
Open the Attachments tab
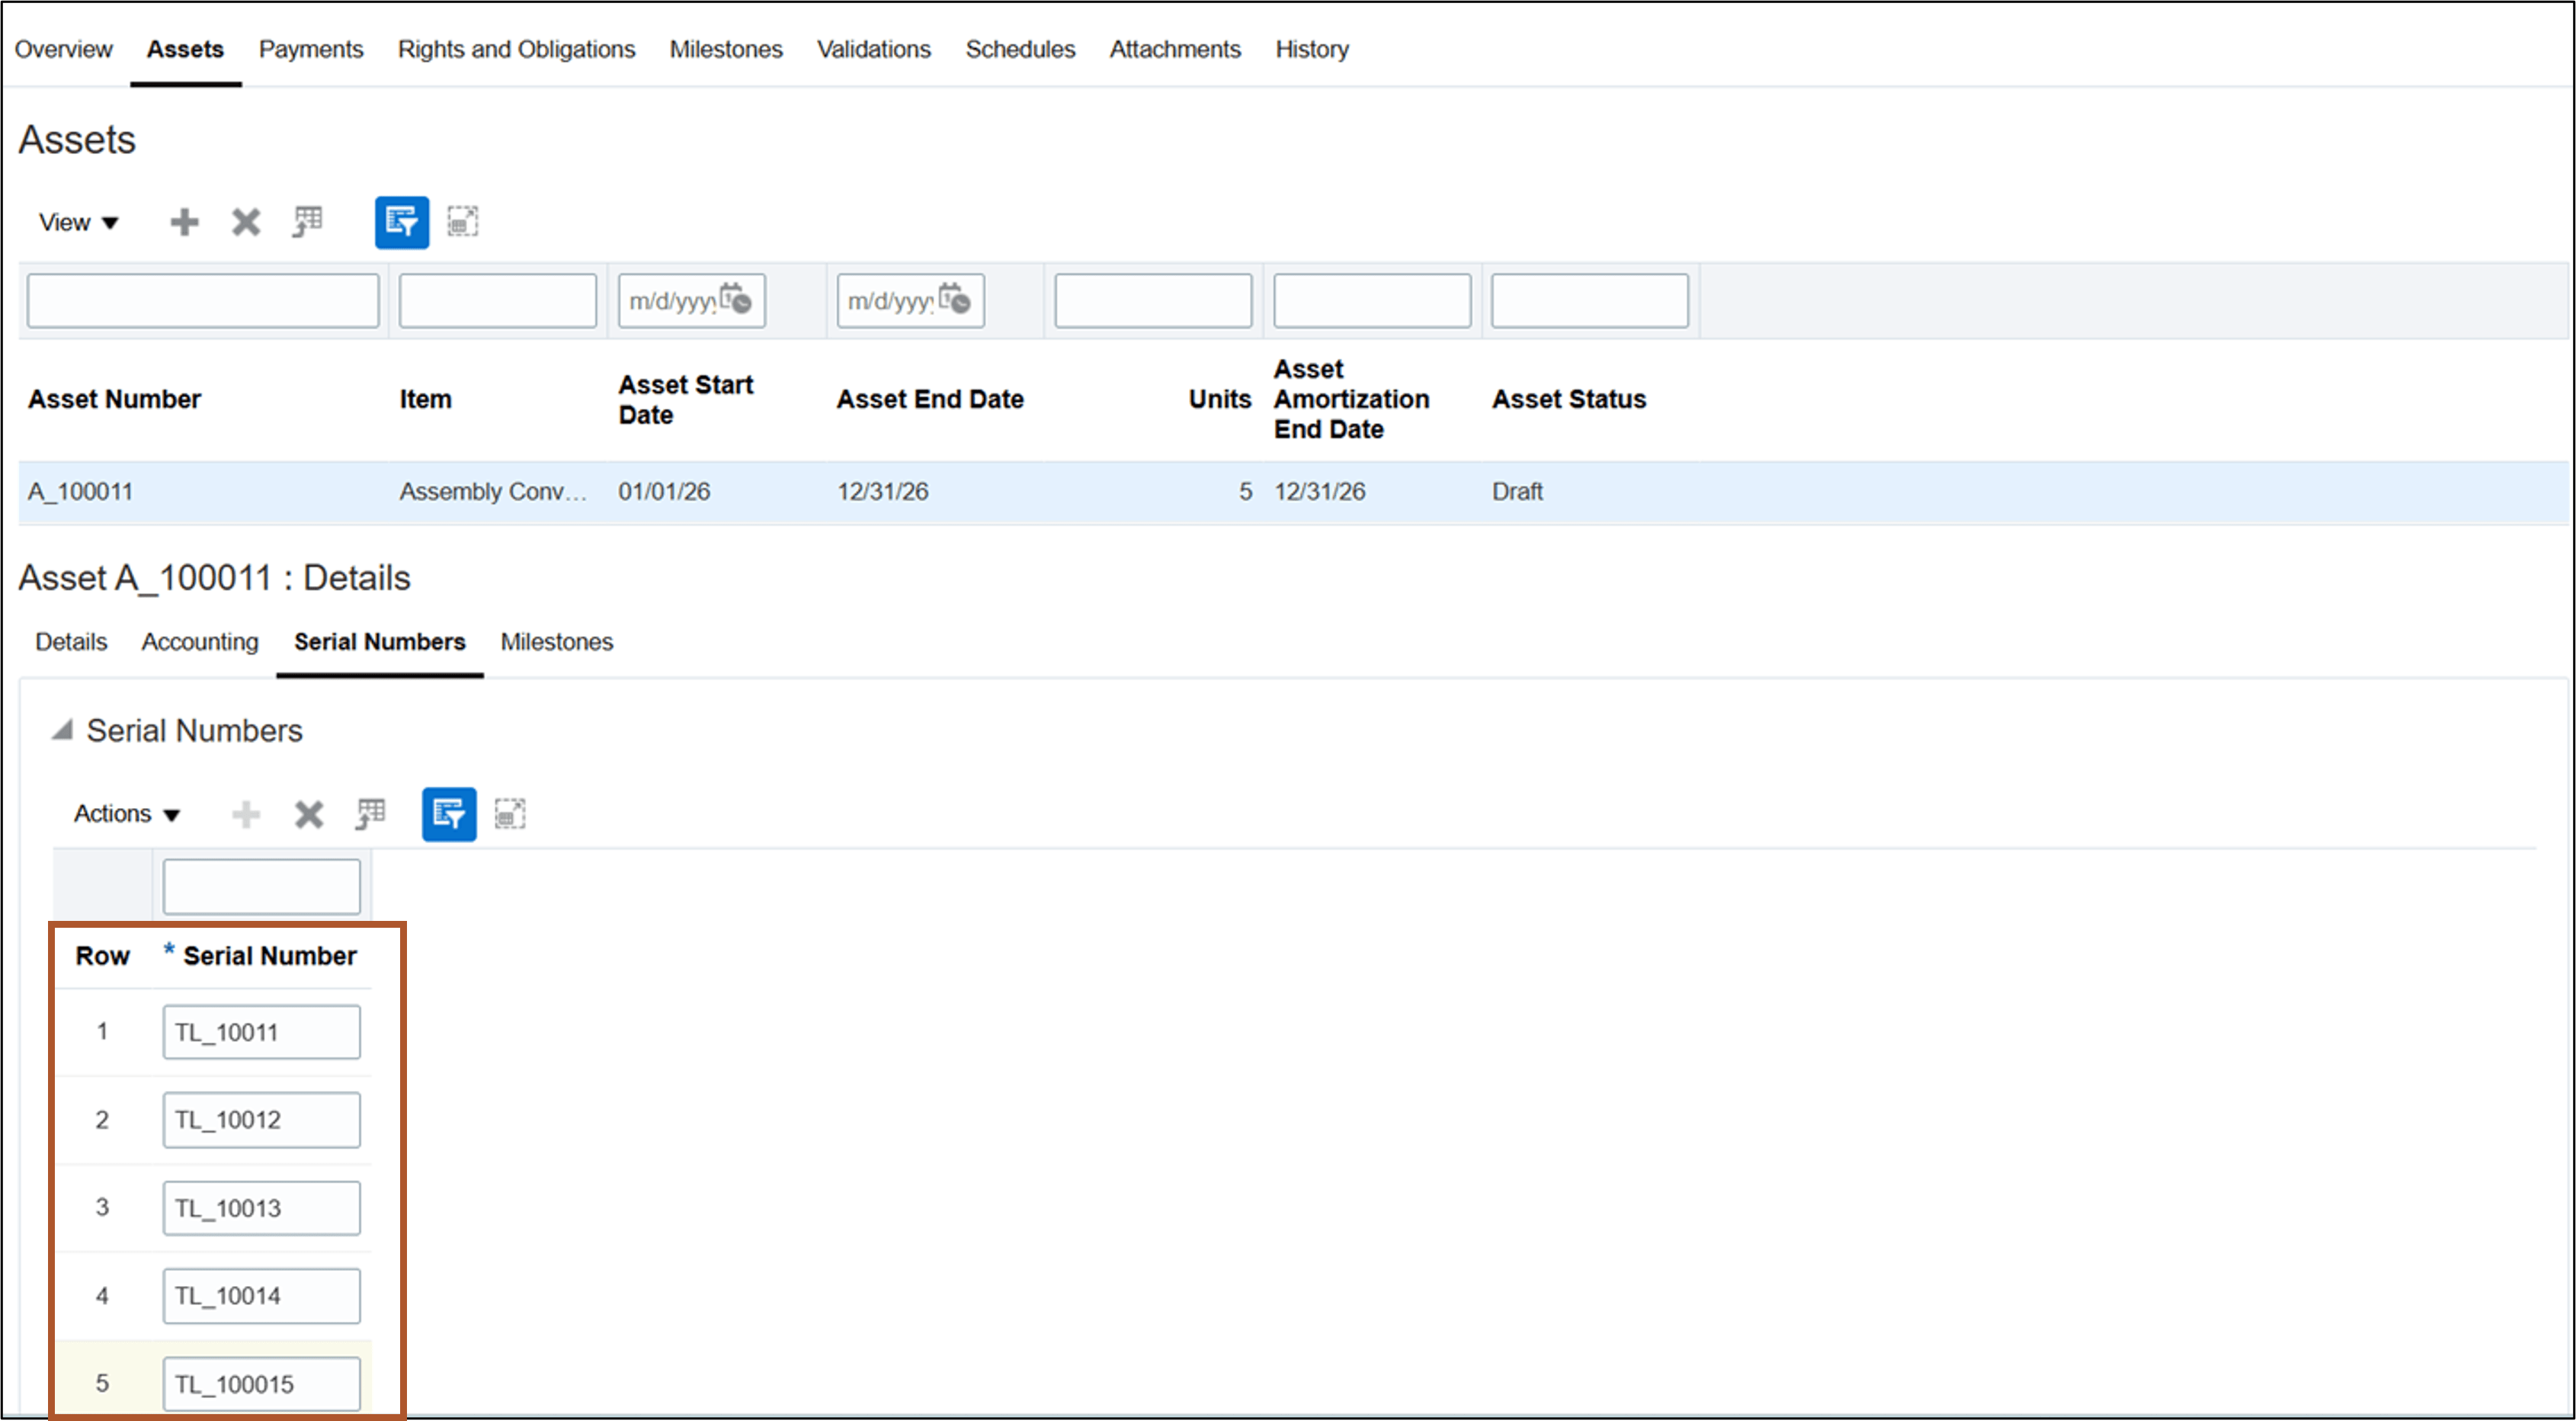coord(1175,49)
